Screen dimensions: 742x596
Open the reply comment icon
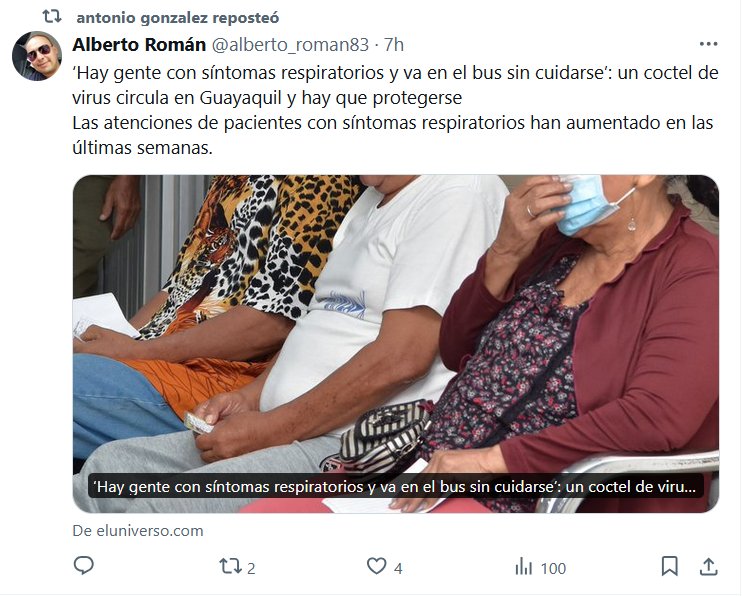[x=84, y=566]
